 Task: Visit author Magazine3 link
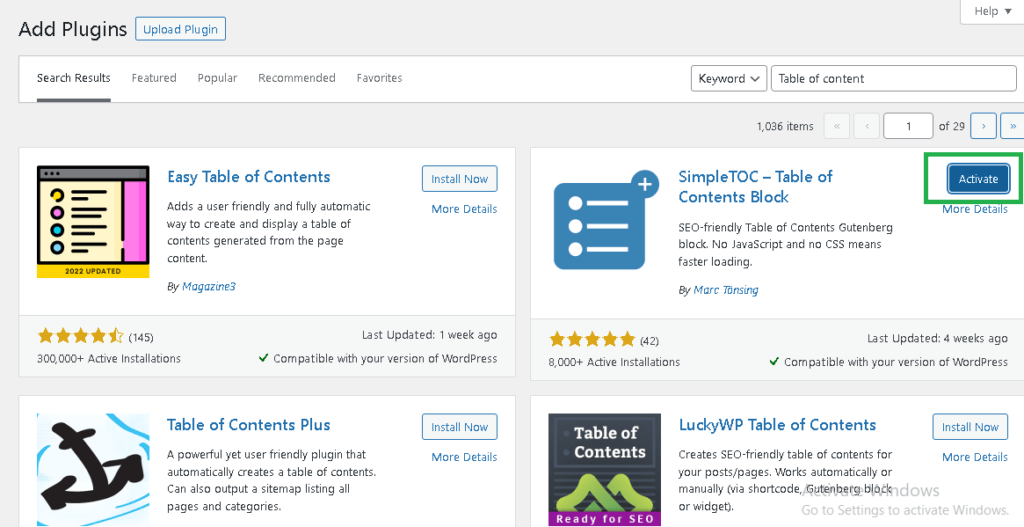coord(209,287)
